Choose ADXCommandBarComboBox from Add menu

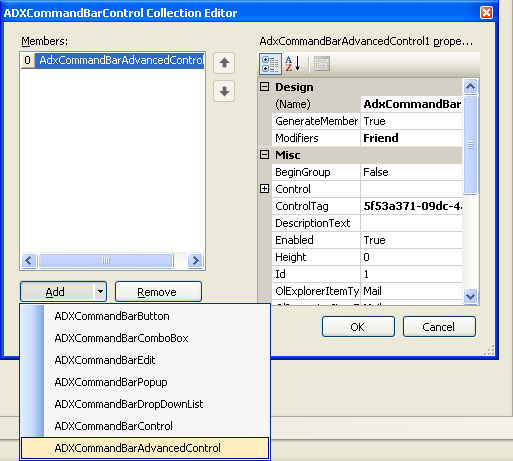point(145,338)
